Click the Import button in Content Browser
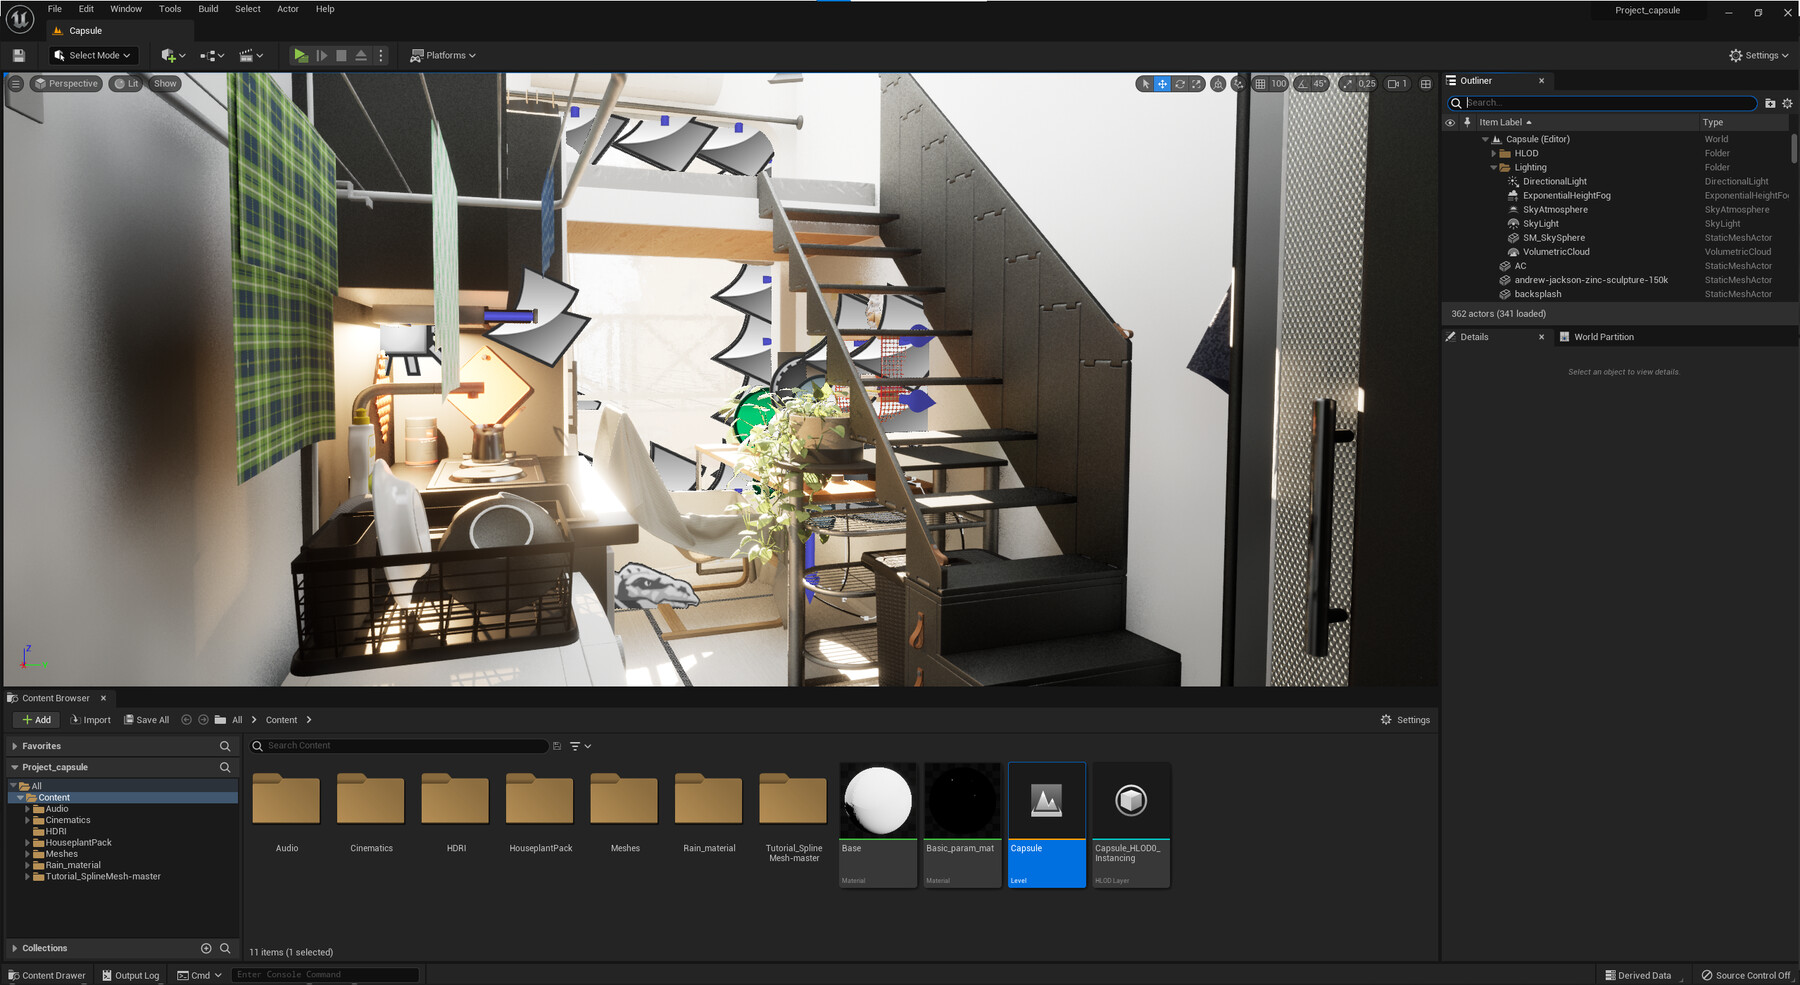Screen dimensions: 1800x985 tap(90, 719)
